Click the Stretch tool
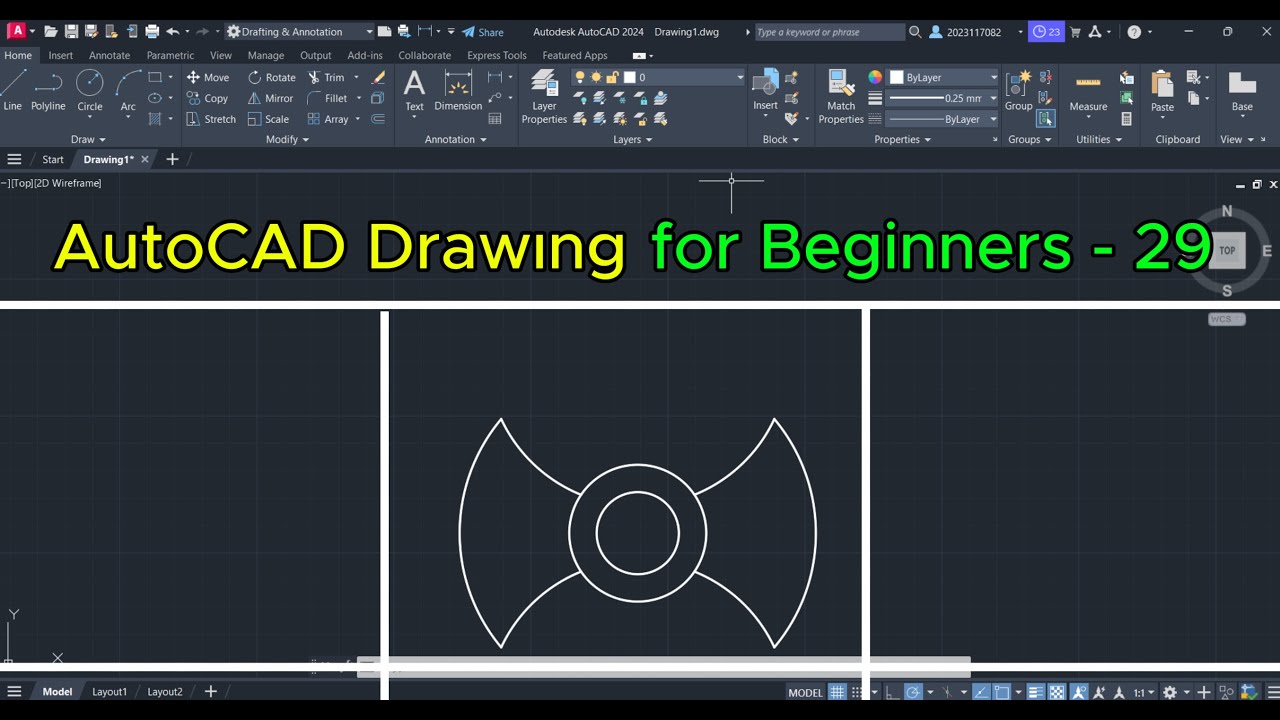The height and width of the screenshot is (720, 1280). (211, 119)
